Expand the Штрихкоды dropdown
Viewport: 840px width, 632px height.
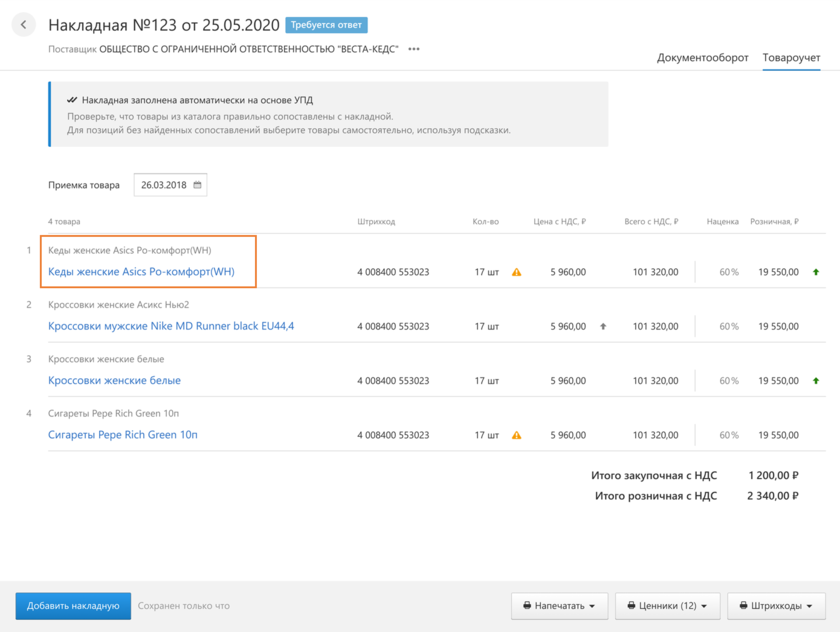coord(776,606)
